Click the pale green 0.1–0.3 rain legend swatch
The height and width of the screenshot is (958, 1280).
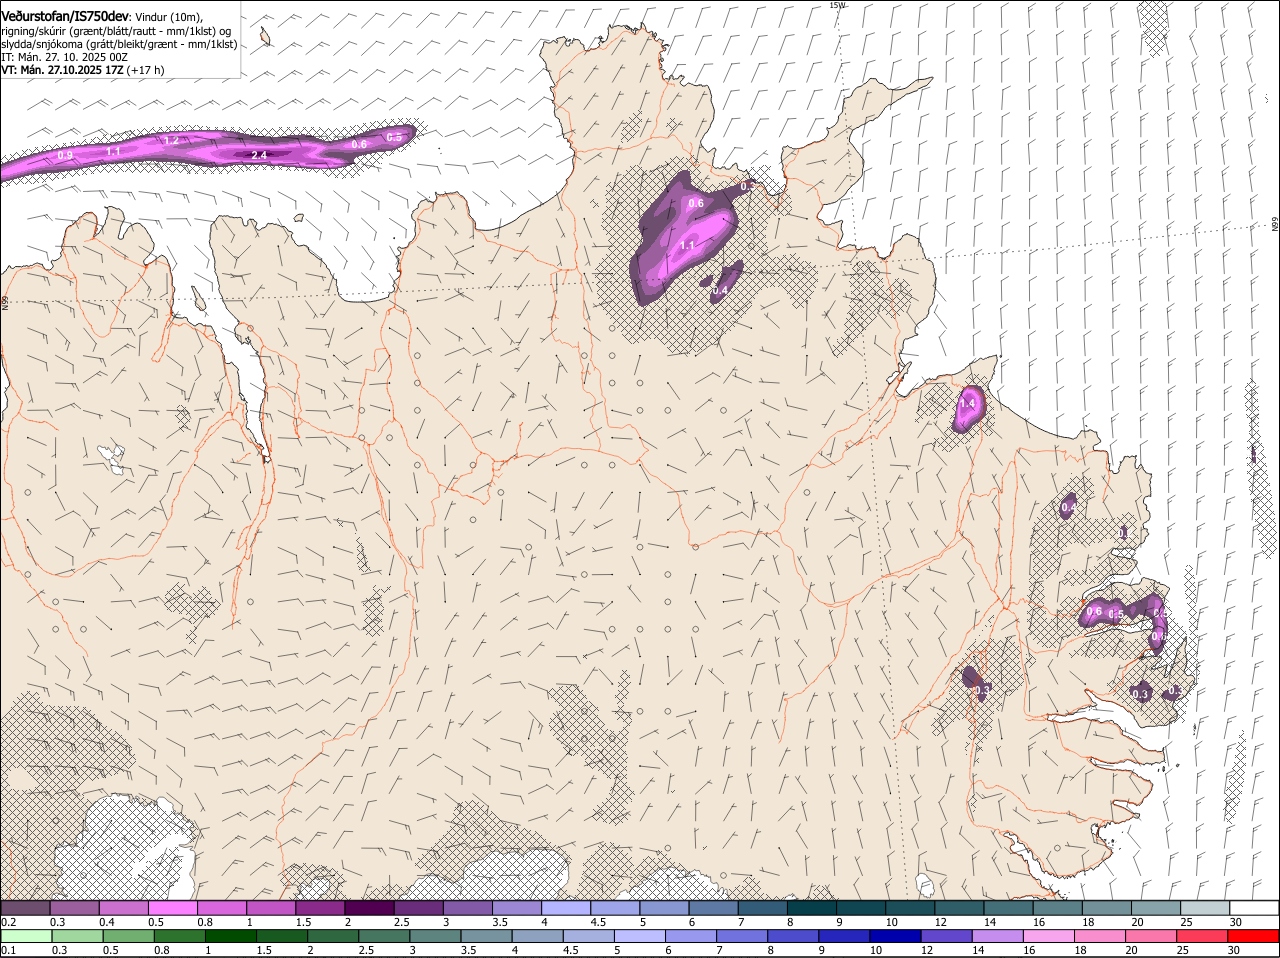click(x=27, y=936)
